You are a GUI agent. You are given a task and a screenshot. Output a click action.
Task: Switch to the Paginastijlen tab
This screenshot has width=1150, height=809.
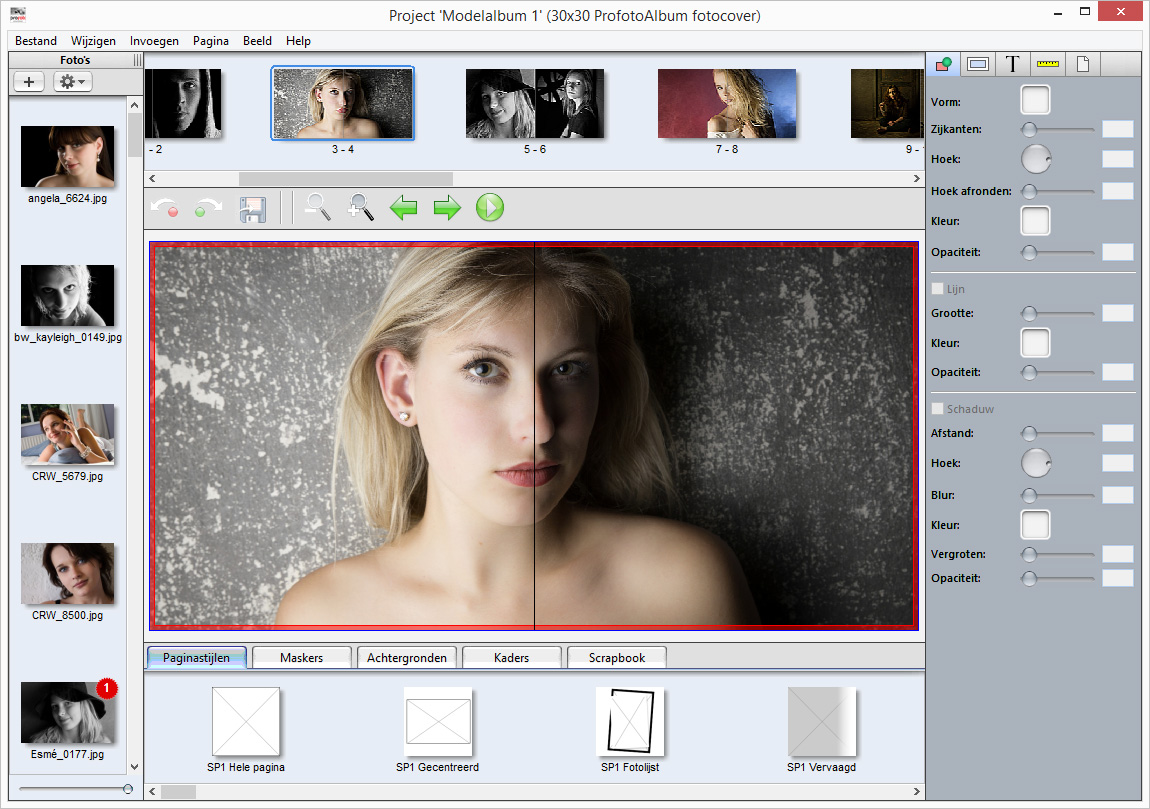[197, 657]
